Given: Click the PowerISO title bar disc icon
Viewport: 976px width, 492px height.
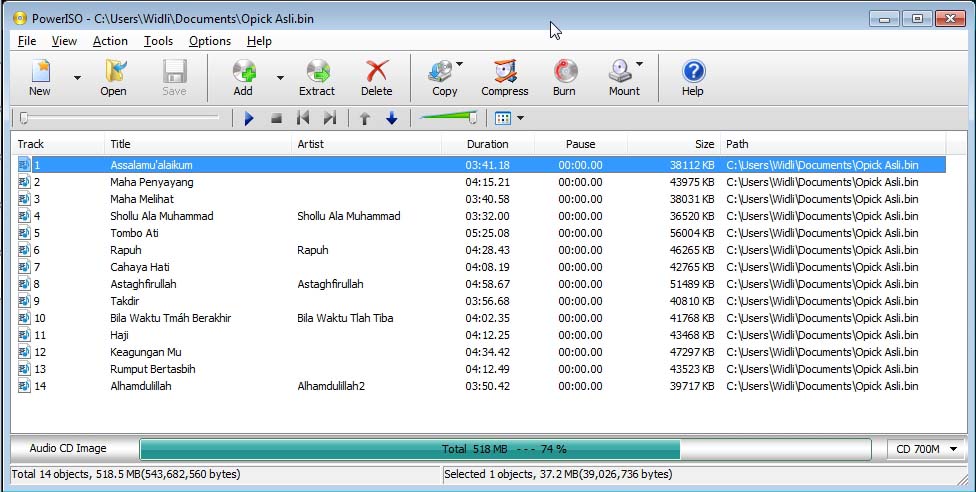Looking at the screenshot, I should [x=20, y=18].
